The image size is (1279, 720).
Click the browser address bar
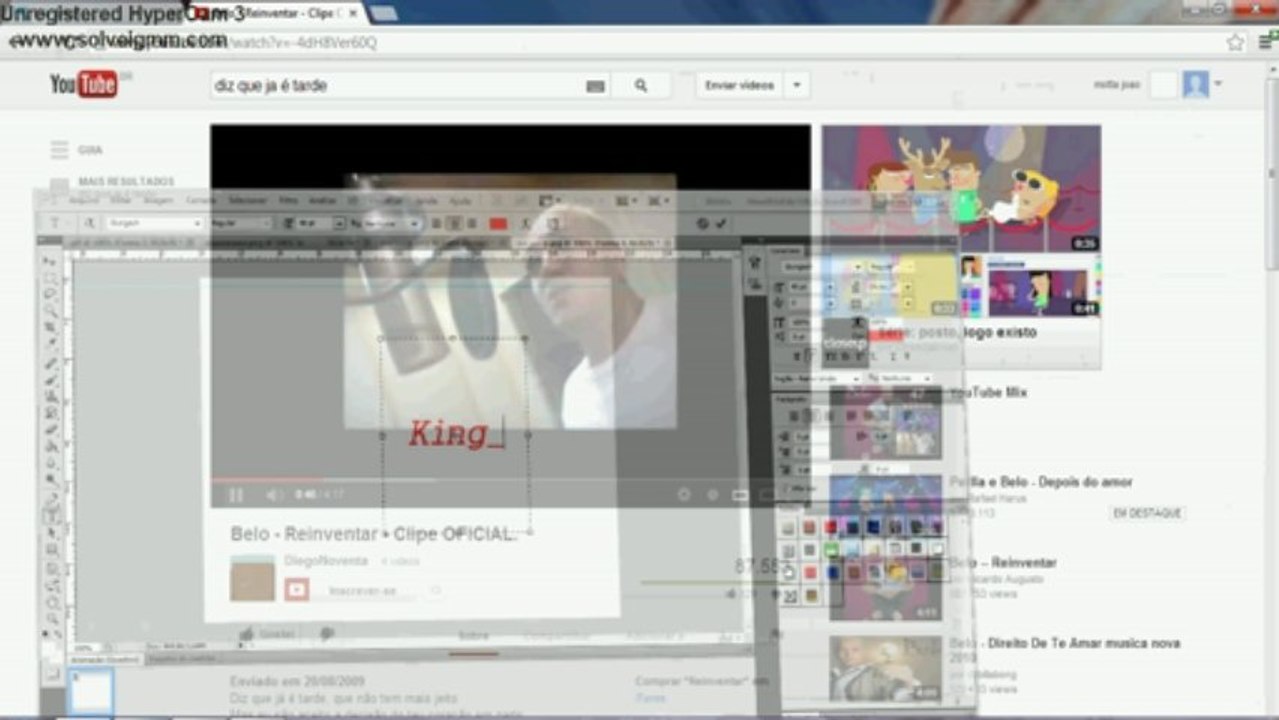point(640,43)
